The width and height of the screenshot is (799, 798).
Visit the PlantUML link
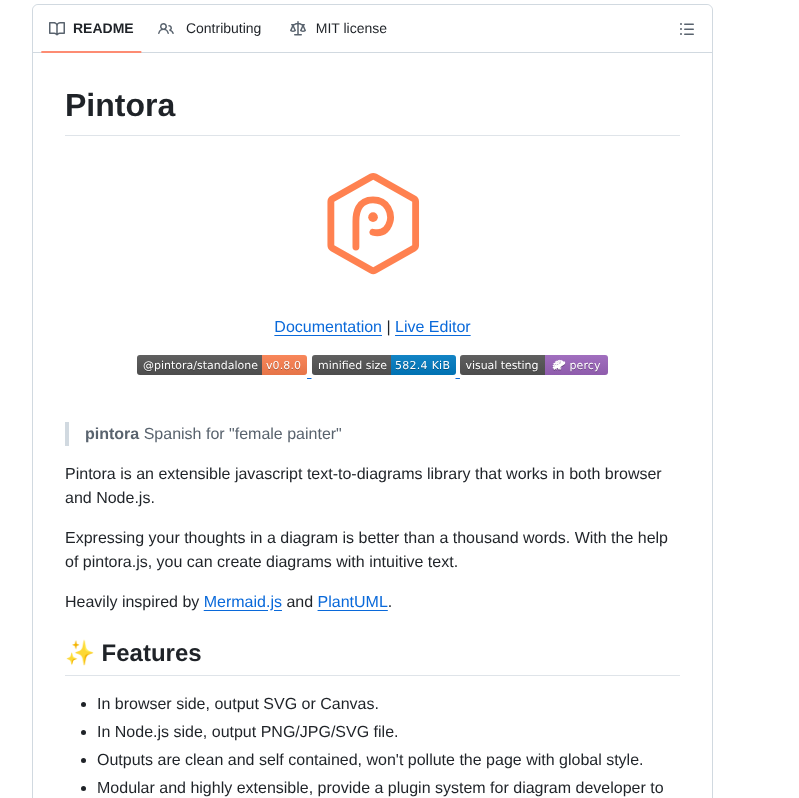[x=352, y=602]
